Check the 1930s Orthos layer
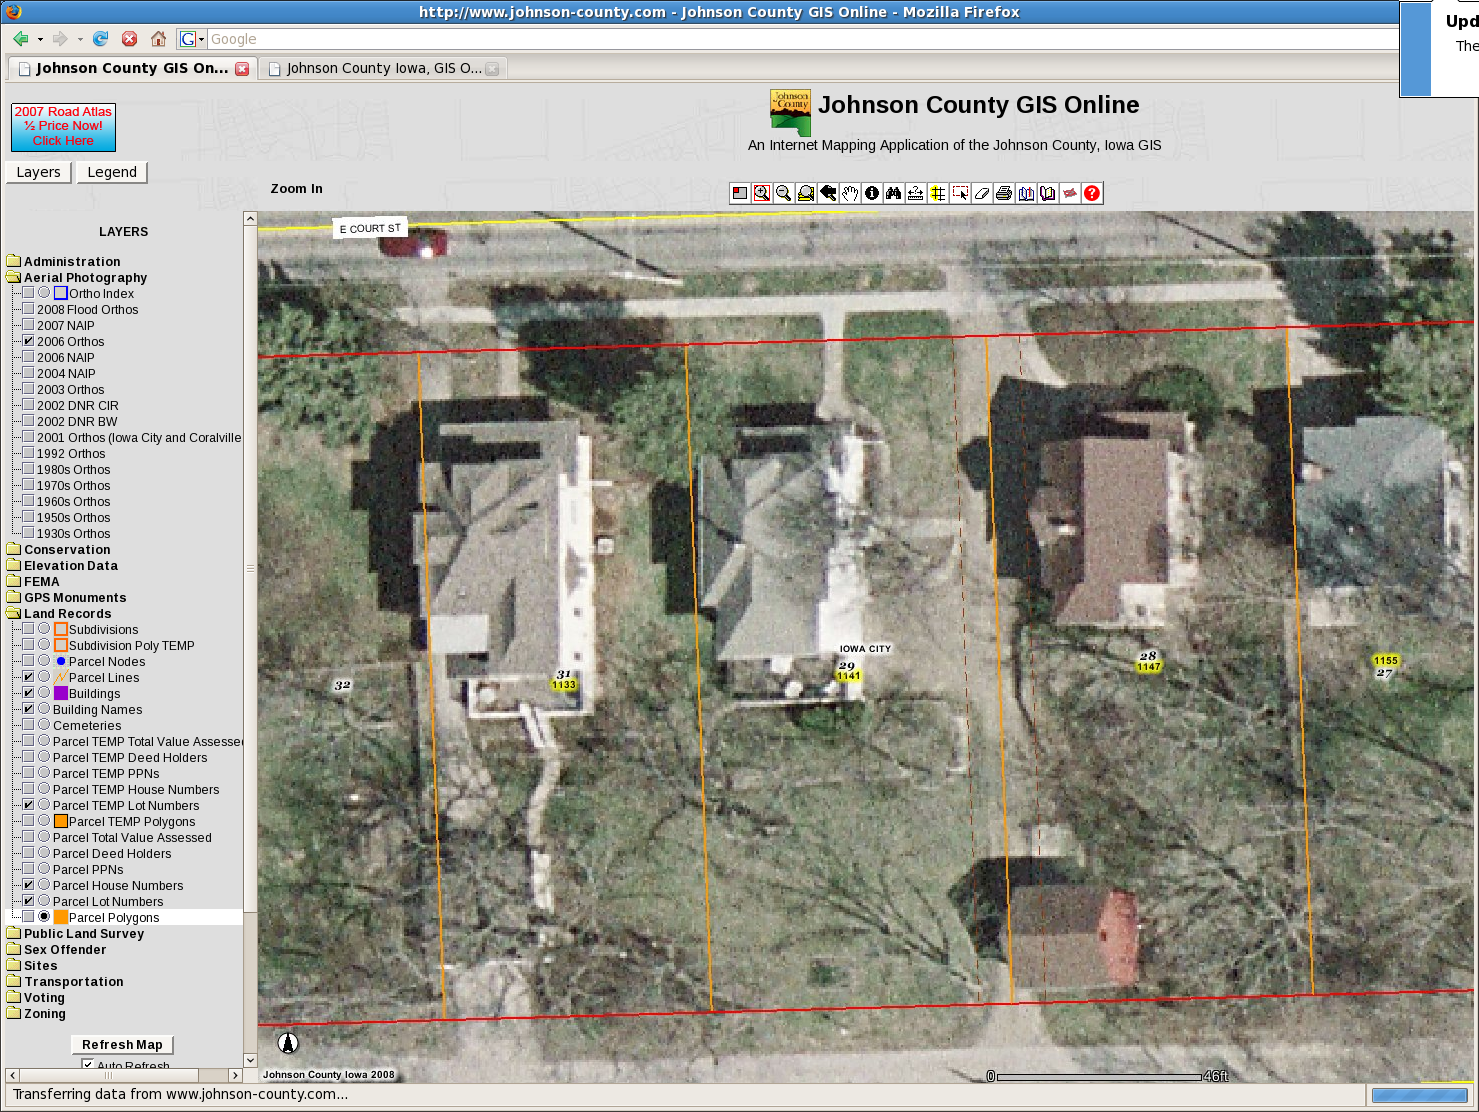 pyautogui.click(x=28, y=533)
